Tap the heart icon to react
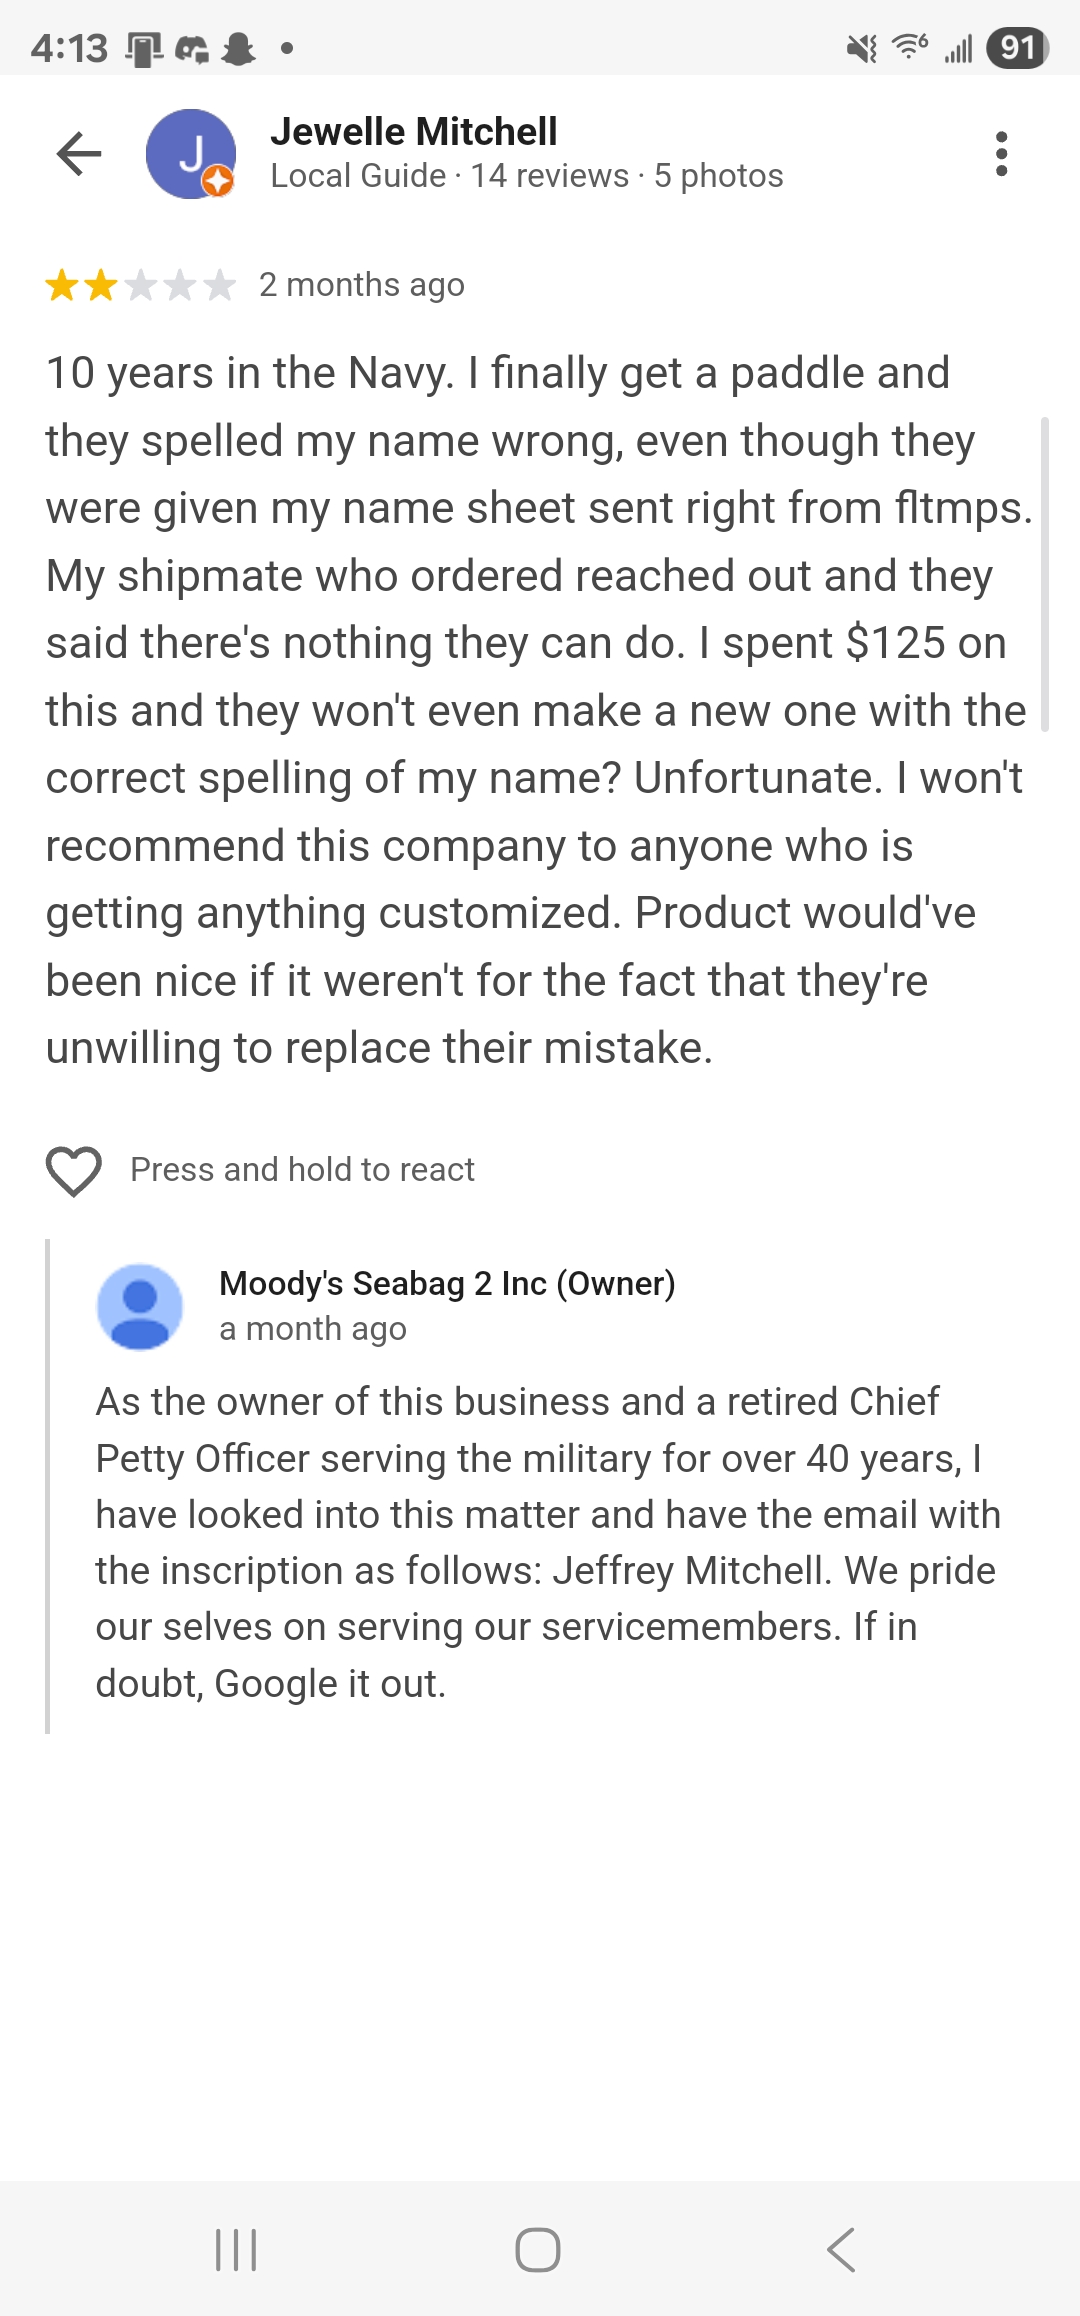This screenshot has height=2316, width=1080. 74,1170
